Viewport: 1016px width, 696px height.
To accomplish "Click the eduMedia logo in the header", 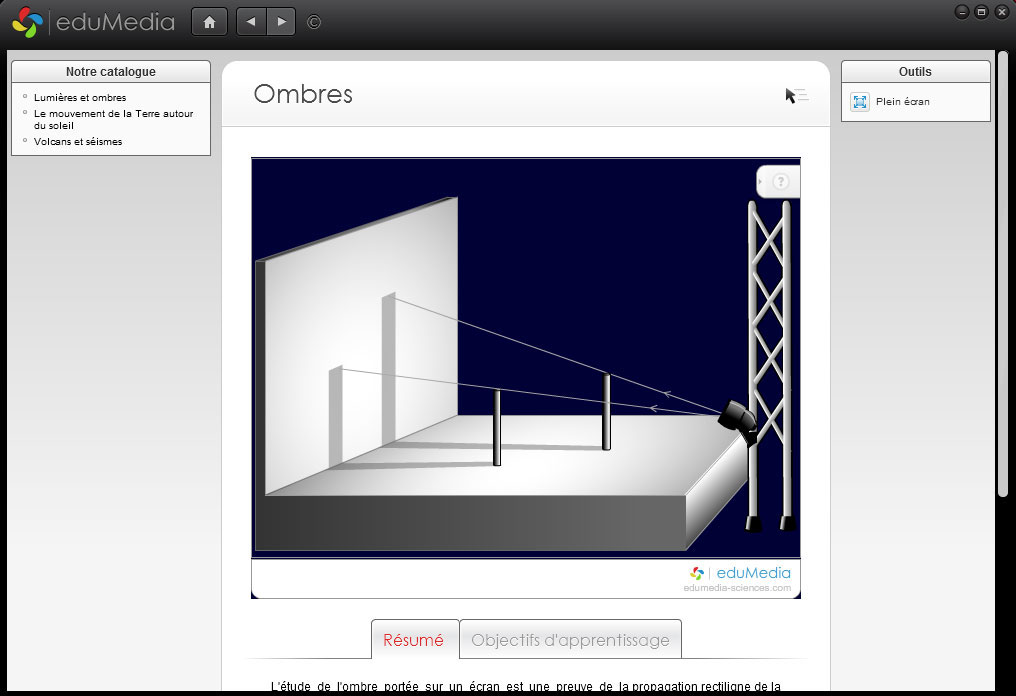I will click(x=94, y=22).
